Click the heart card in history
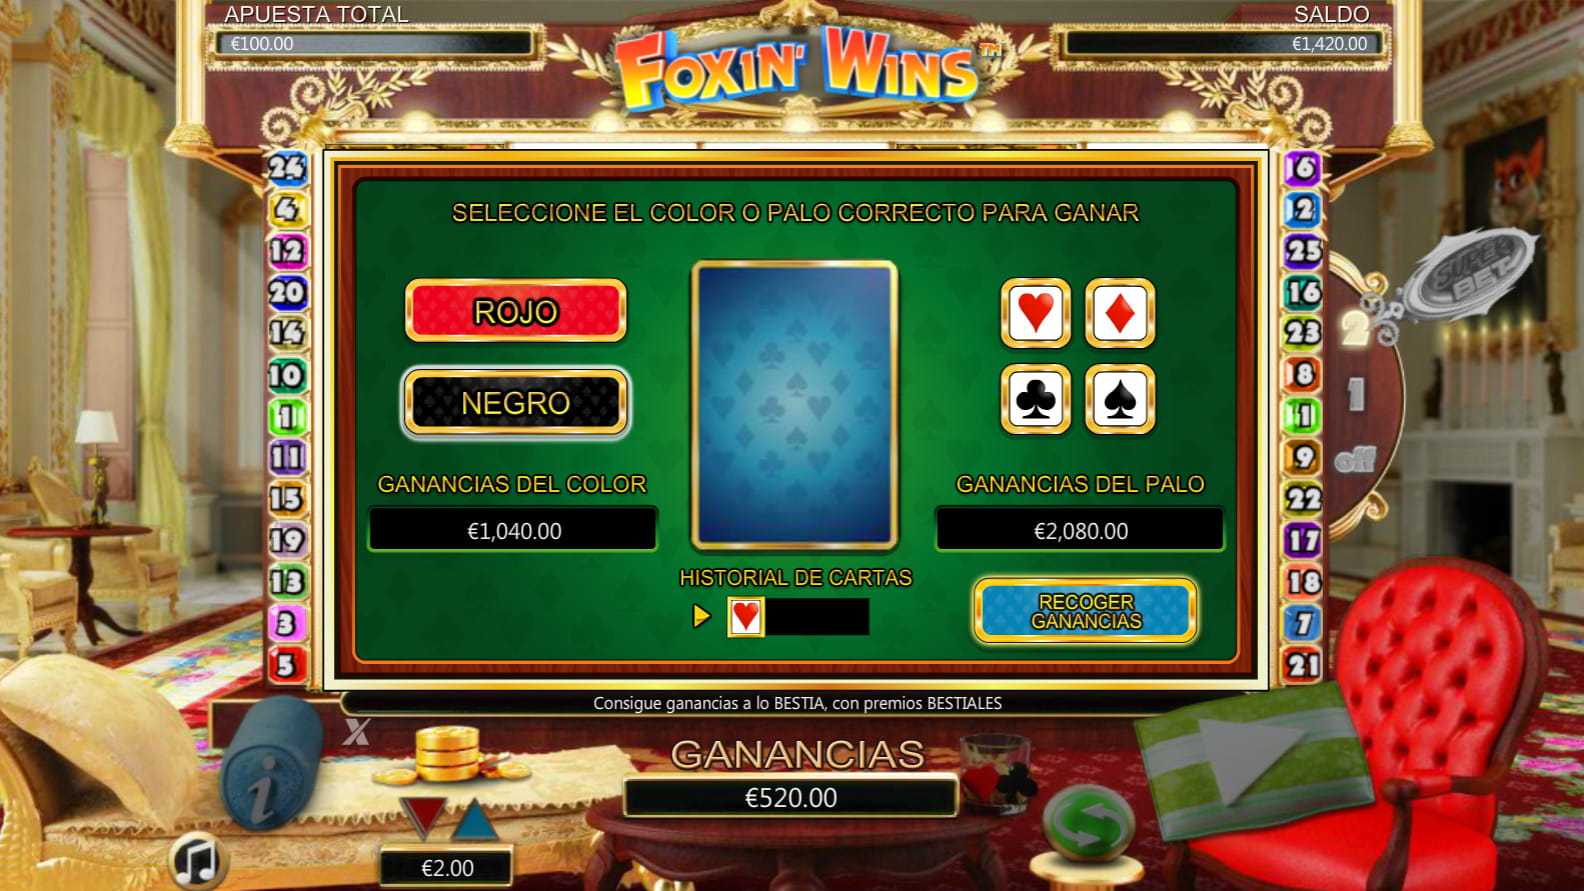Viewport: 1584px width, 891px height. 746,617
